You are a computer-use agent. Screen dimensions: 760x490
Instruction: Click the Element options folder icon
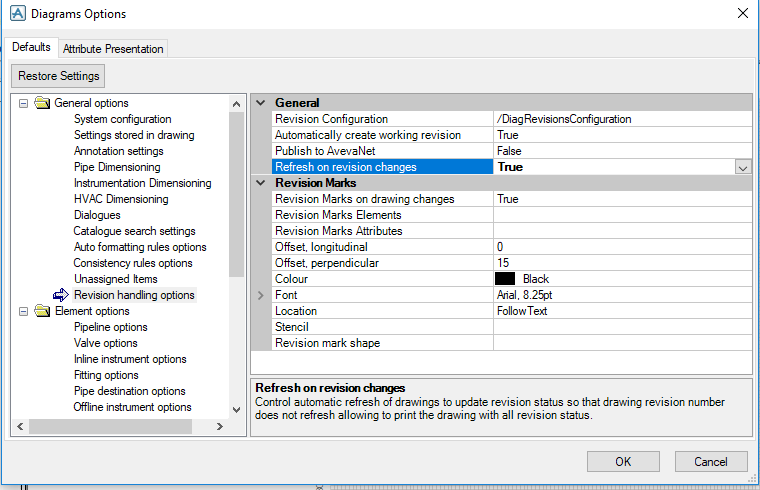pyautogui.click(x=42, y=311)
